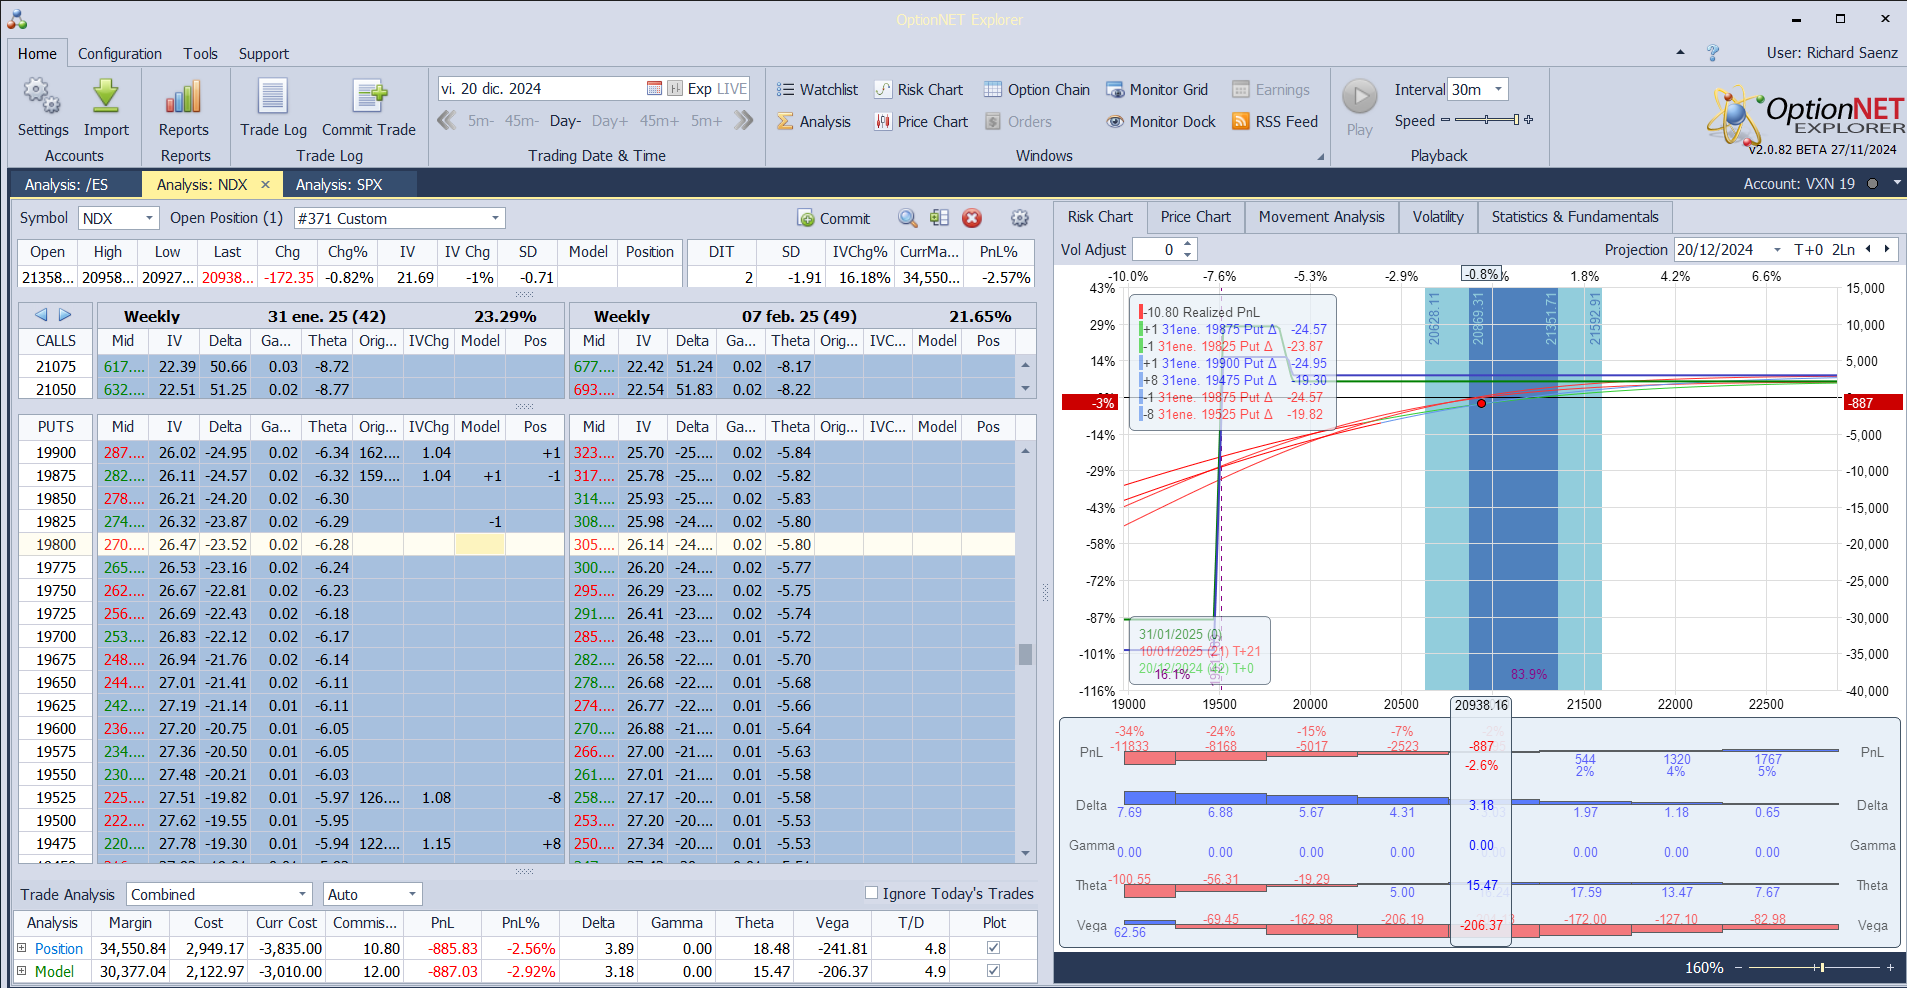Click the Commit button
Image resolution: width=1907 pixels, height=988 pixels.
pos(834,218)
